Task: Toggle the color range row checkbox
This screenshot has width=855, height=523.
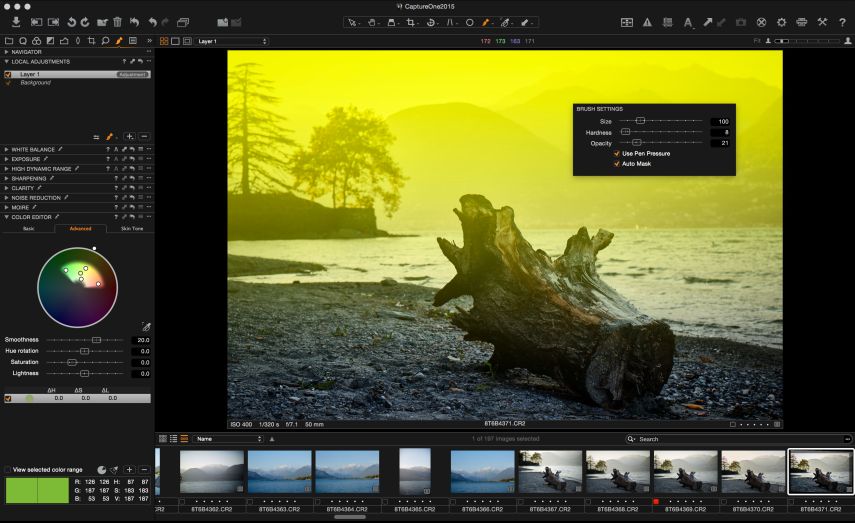Action: tap(8, 399)
